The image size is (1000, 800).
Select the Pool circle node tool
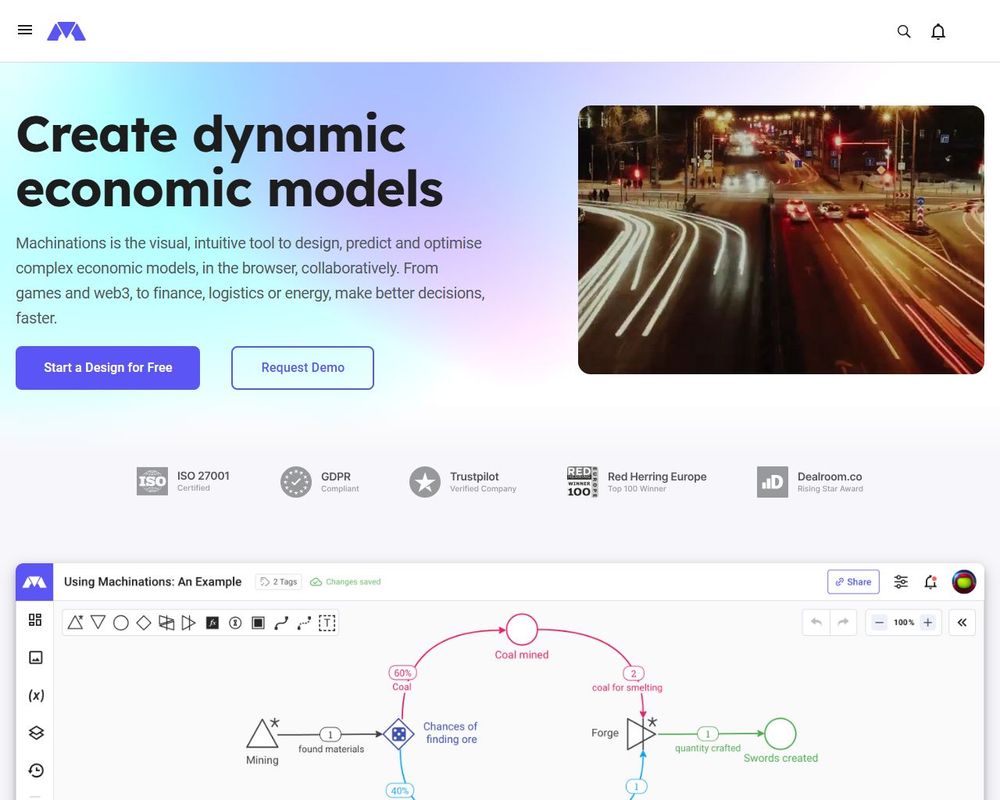[121, 622]
